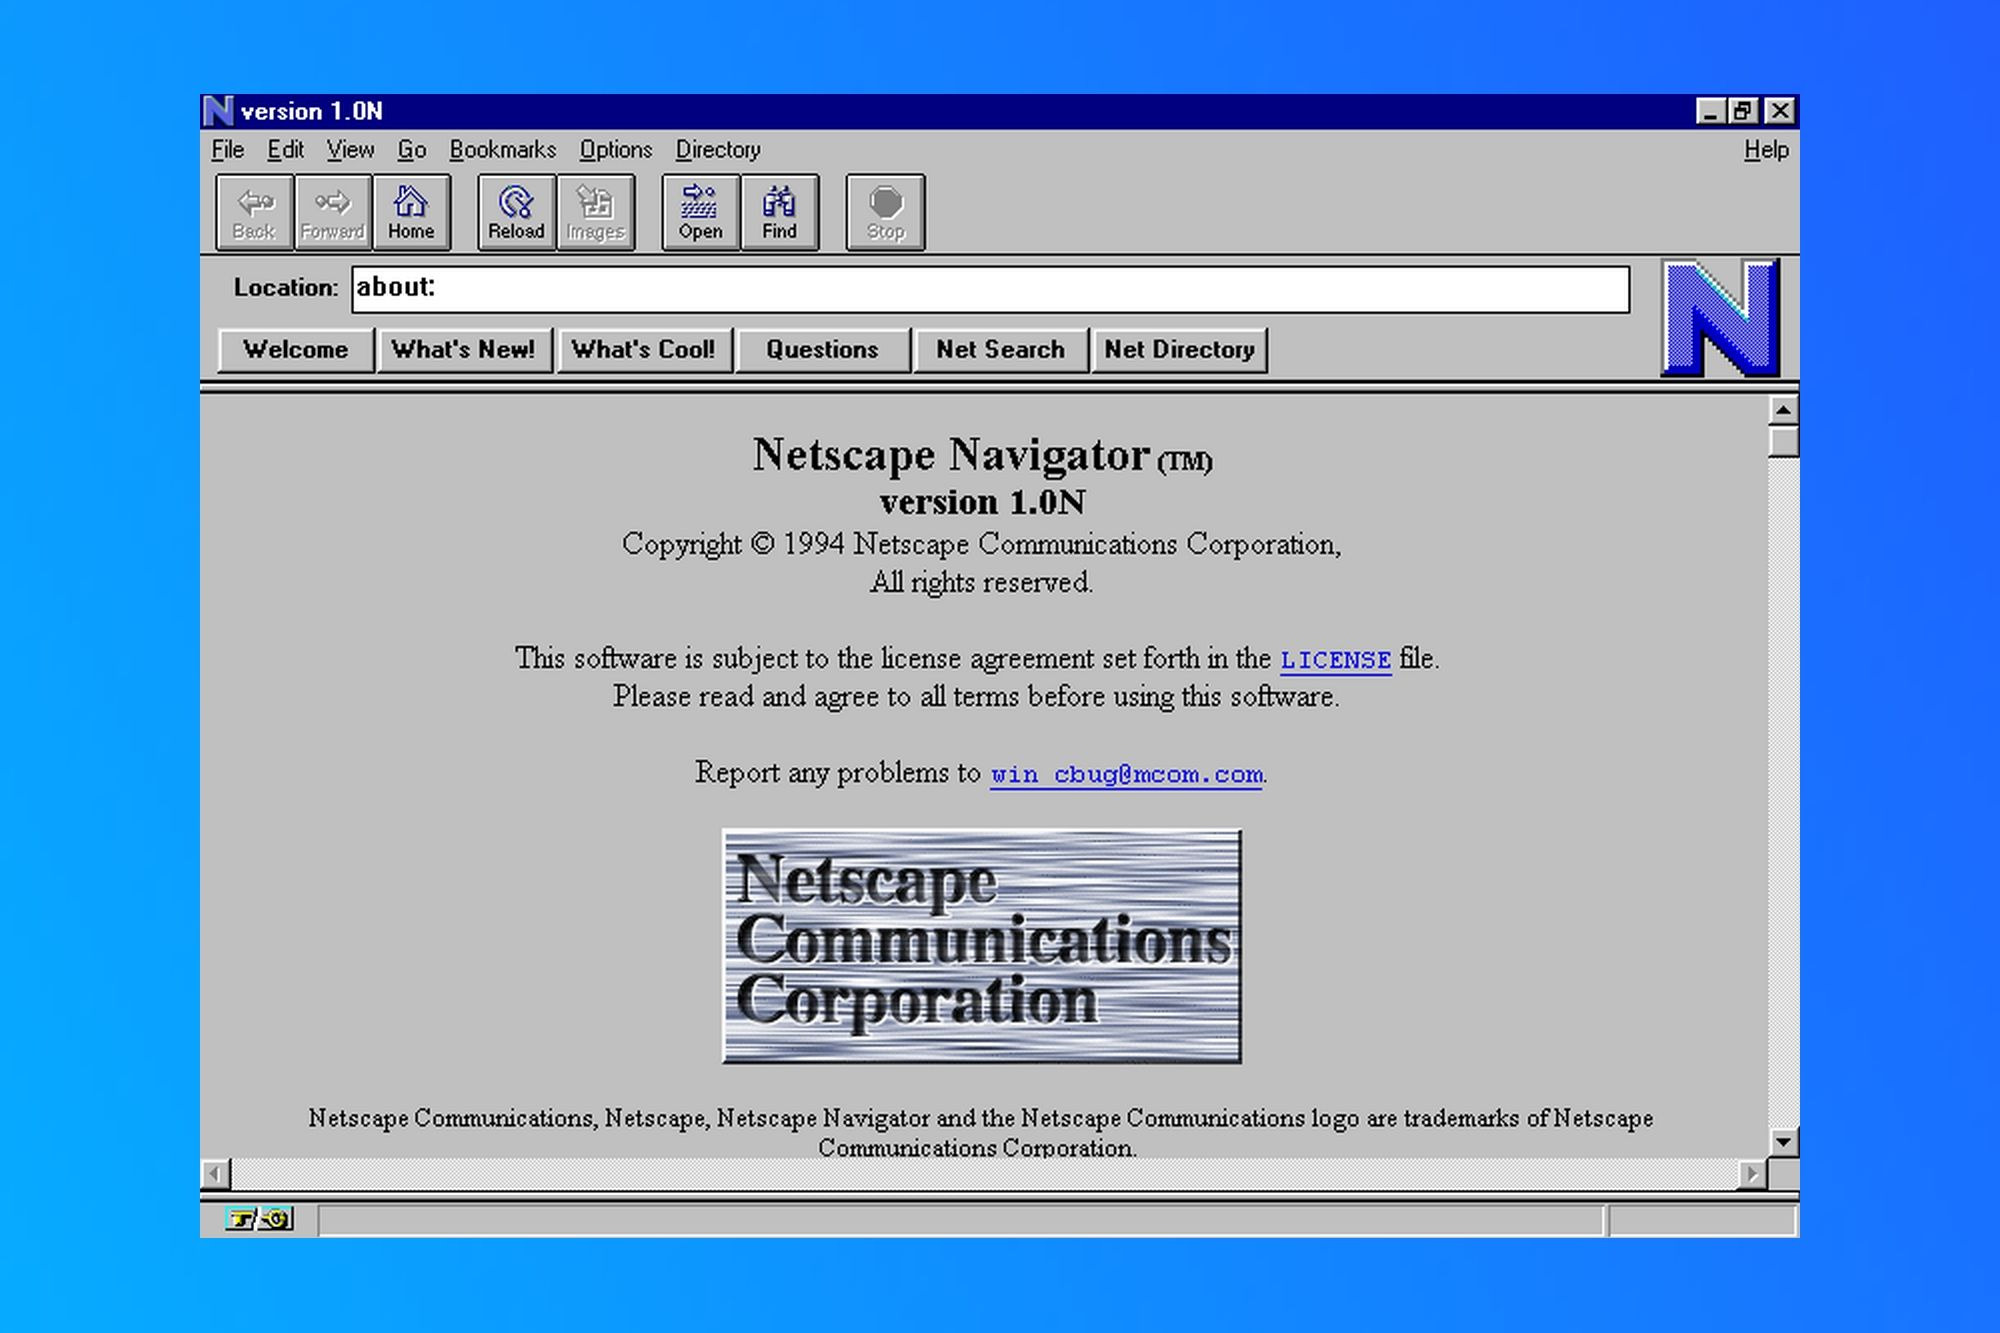Viewport: 2000px width, 1333px height.
Task: Reload the page using the Reload icon
Action: pos(516,210)
